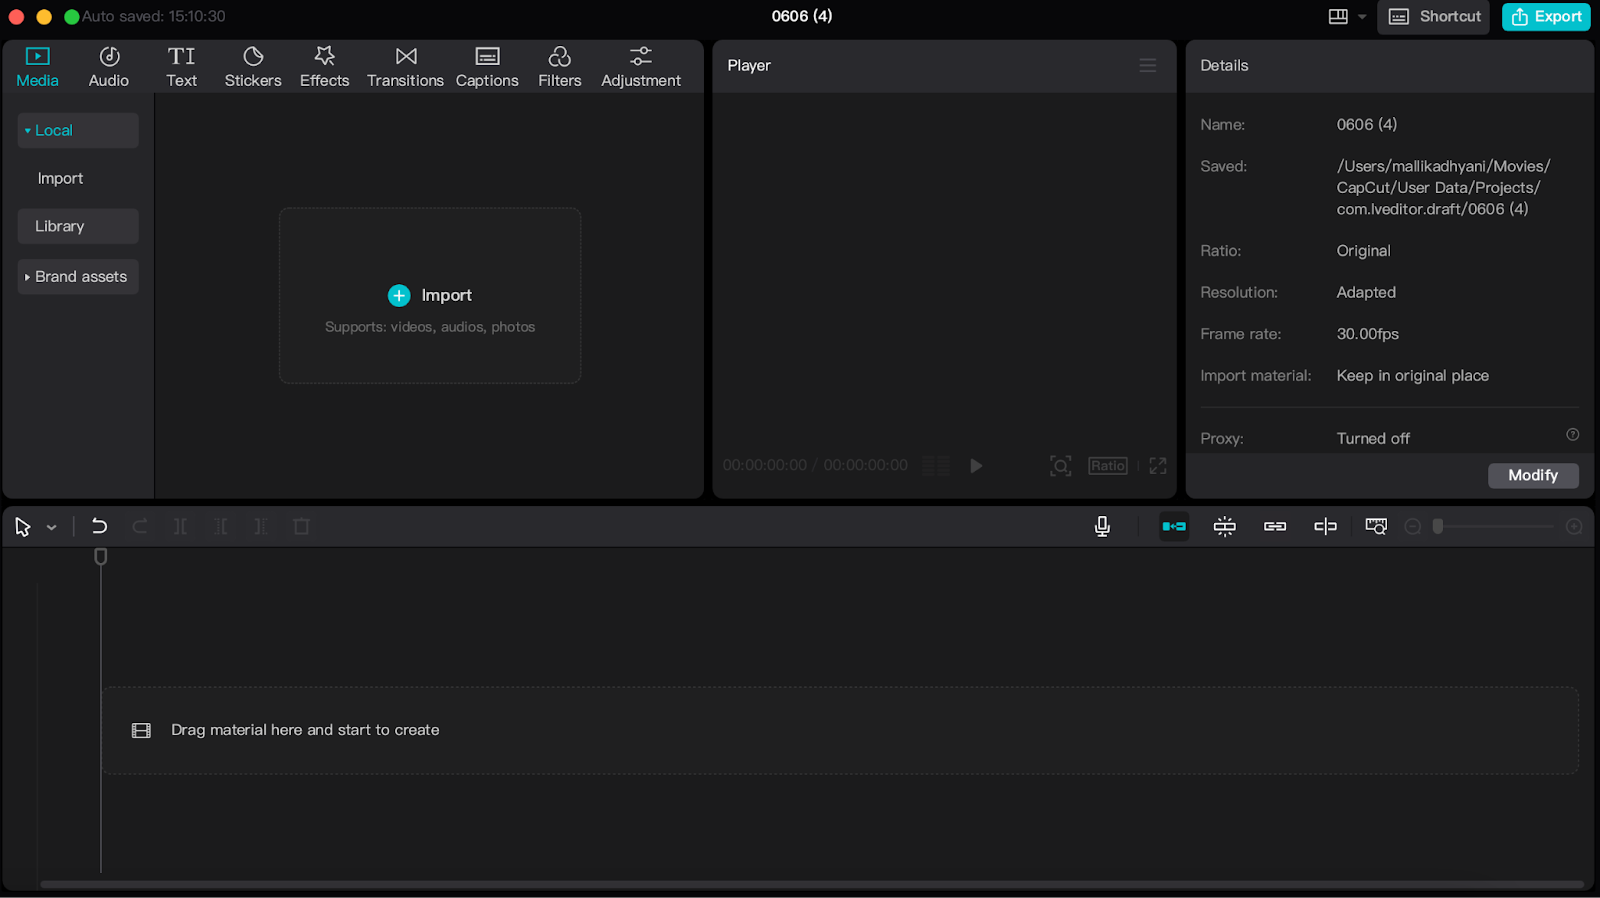Undo the last action

[x=99, y=526]
